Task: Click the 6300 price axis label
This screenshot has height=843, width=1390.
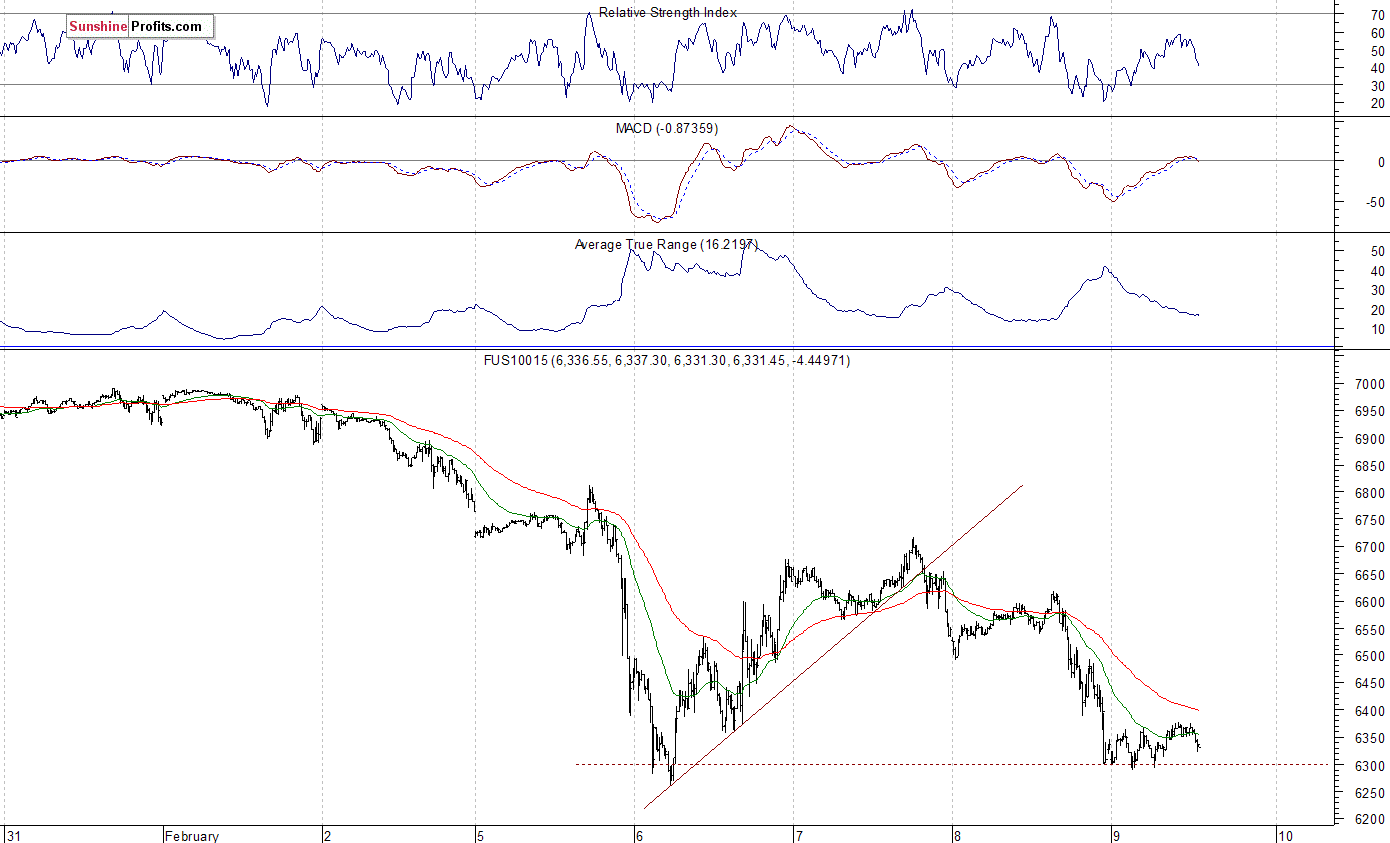Action: tap(1369, 766)
